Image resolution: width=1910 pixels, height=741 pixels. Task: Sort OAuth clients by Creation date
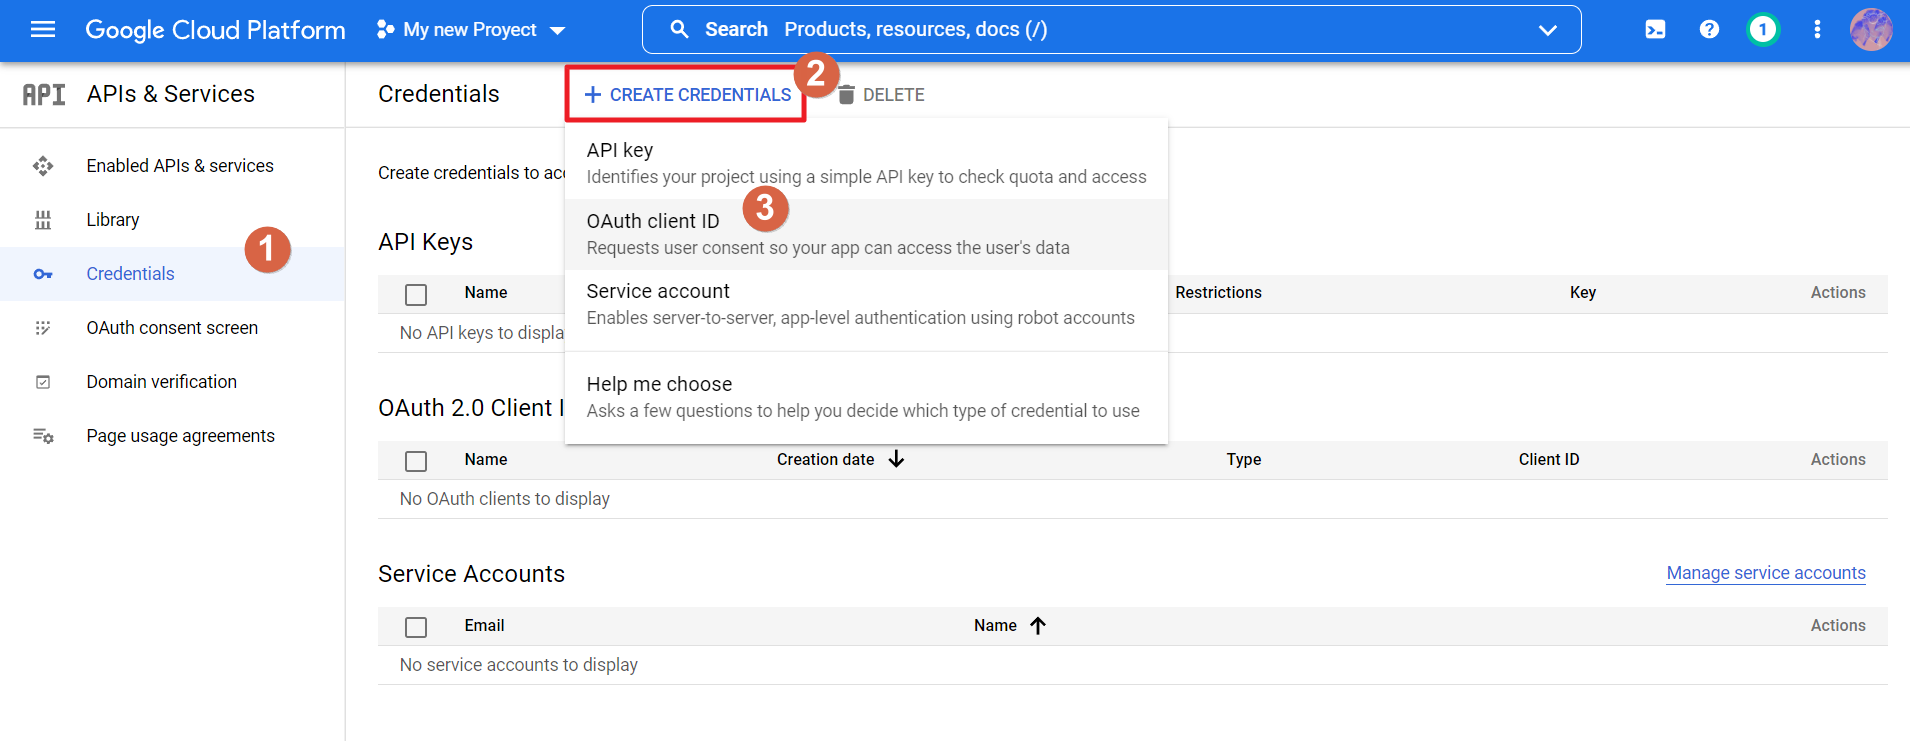tap(826, 459)
